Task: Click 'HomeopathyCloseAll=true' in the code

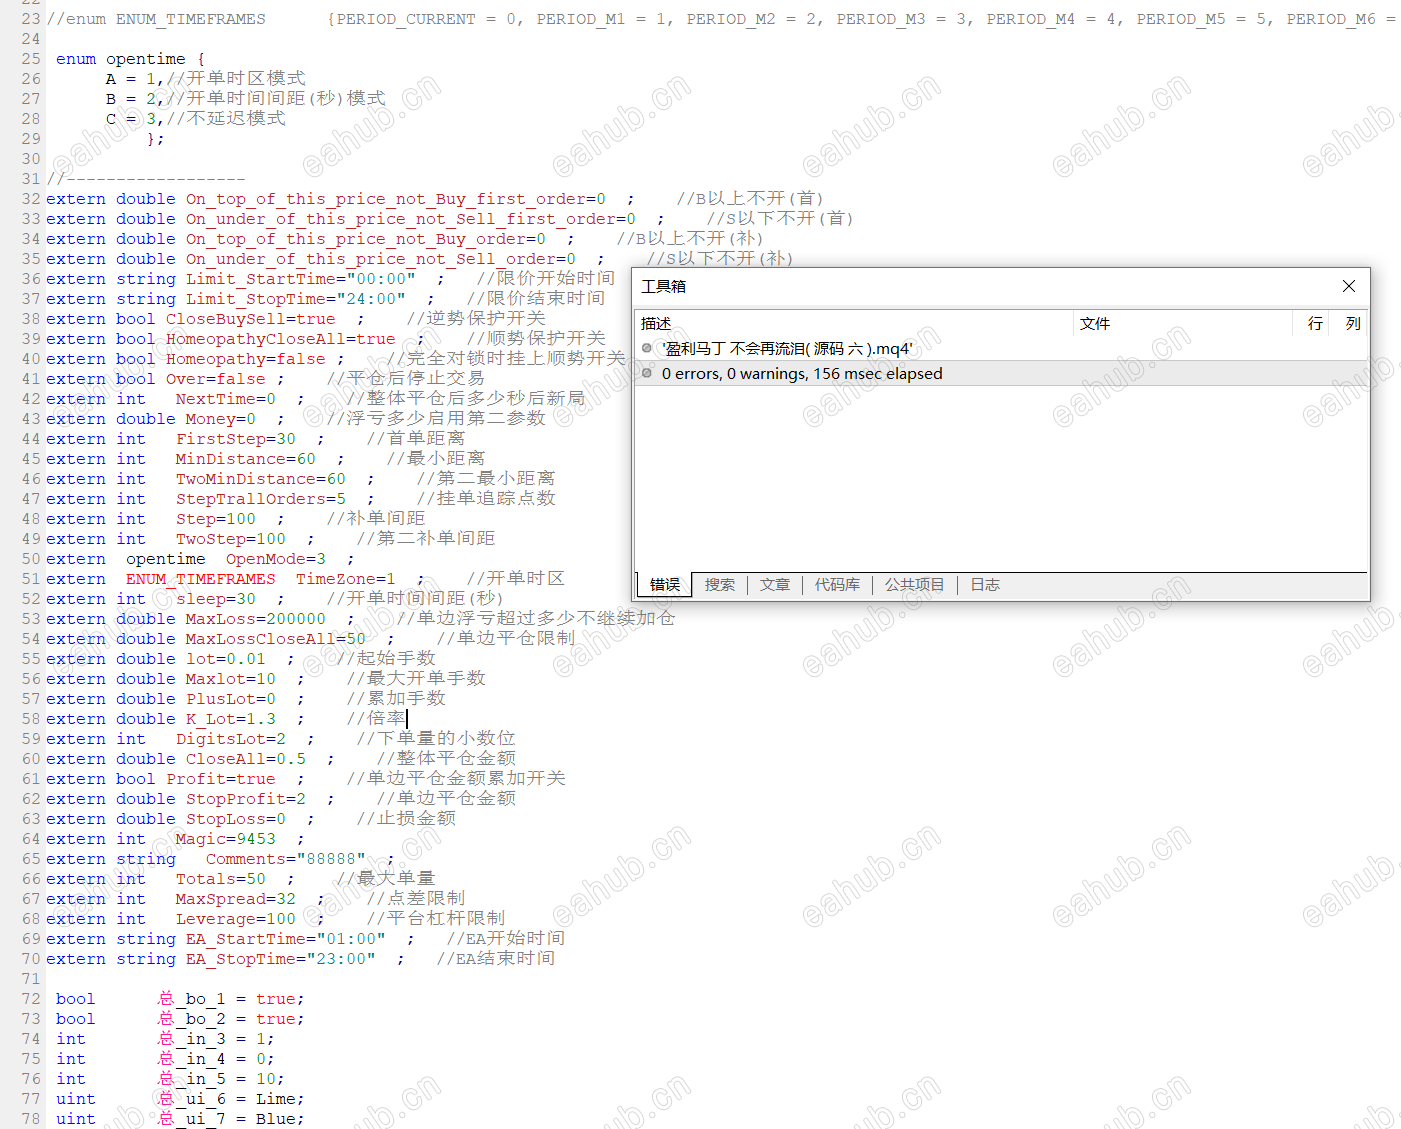Action: (x=281, y=339)
